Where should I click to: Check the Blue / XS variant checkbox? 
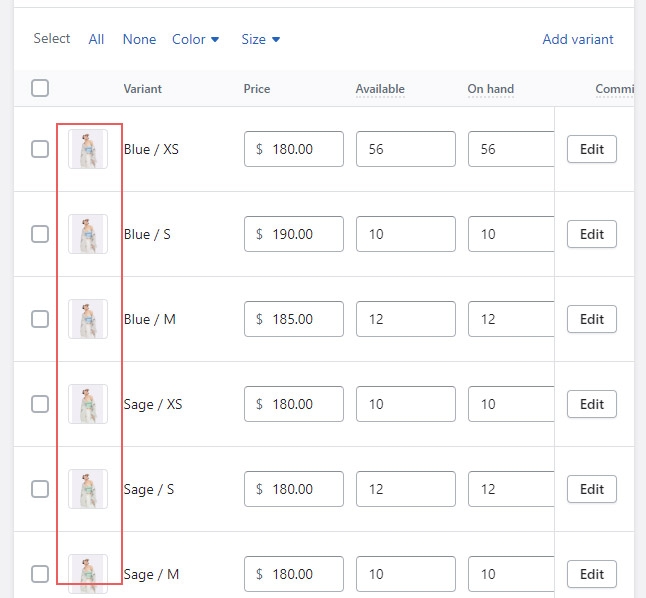[40, 149]
